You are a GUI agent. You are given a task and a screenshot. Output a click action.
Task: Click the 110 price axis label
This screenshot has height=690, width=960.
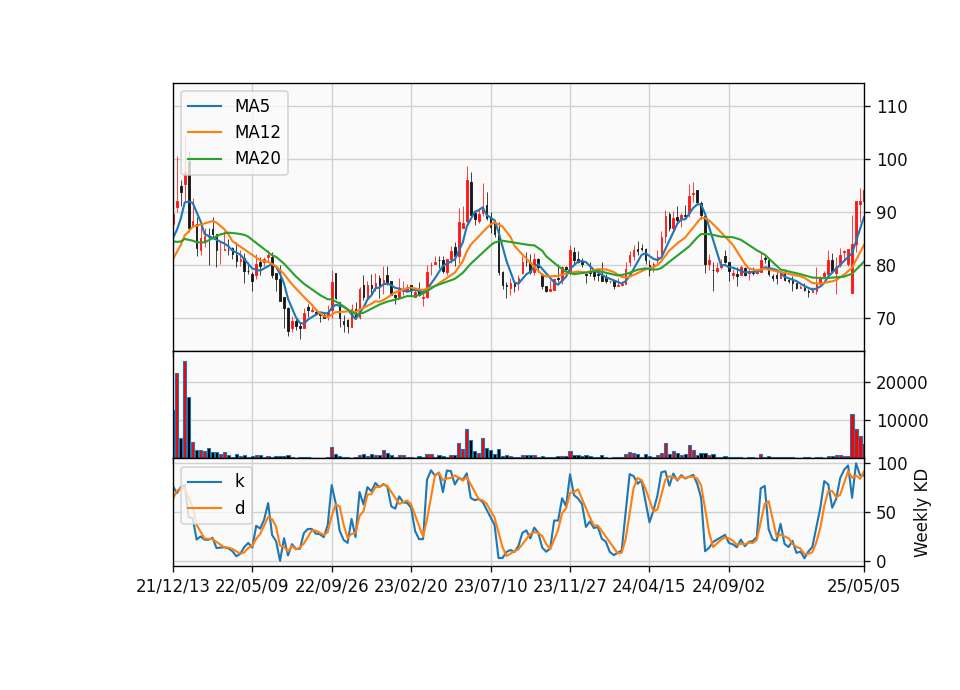pyautogui.click(x=892, y=107)
